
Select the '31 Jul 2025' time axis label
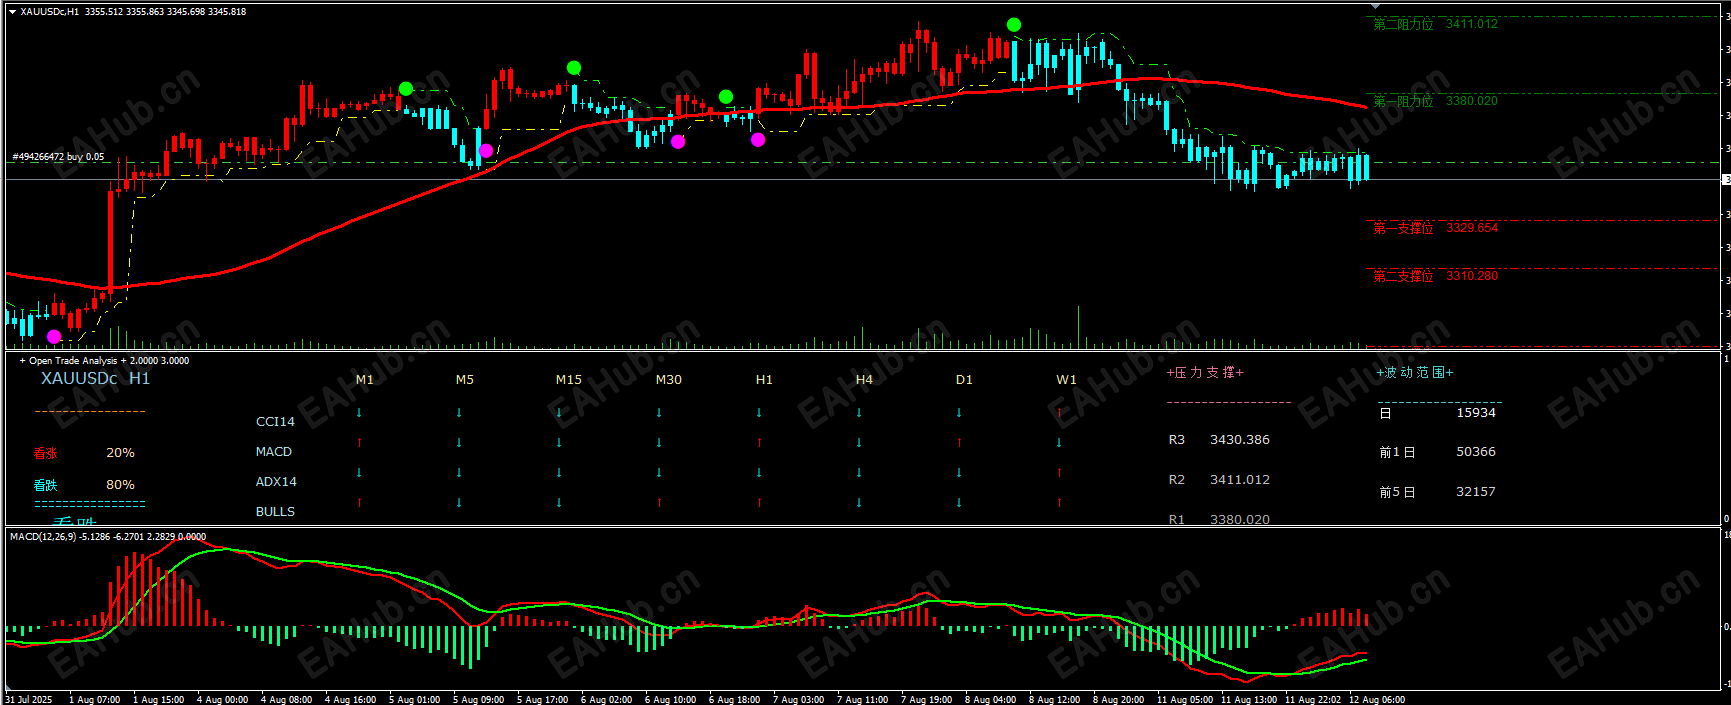pos(28,699)
